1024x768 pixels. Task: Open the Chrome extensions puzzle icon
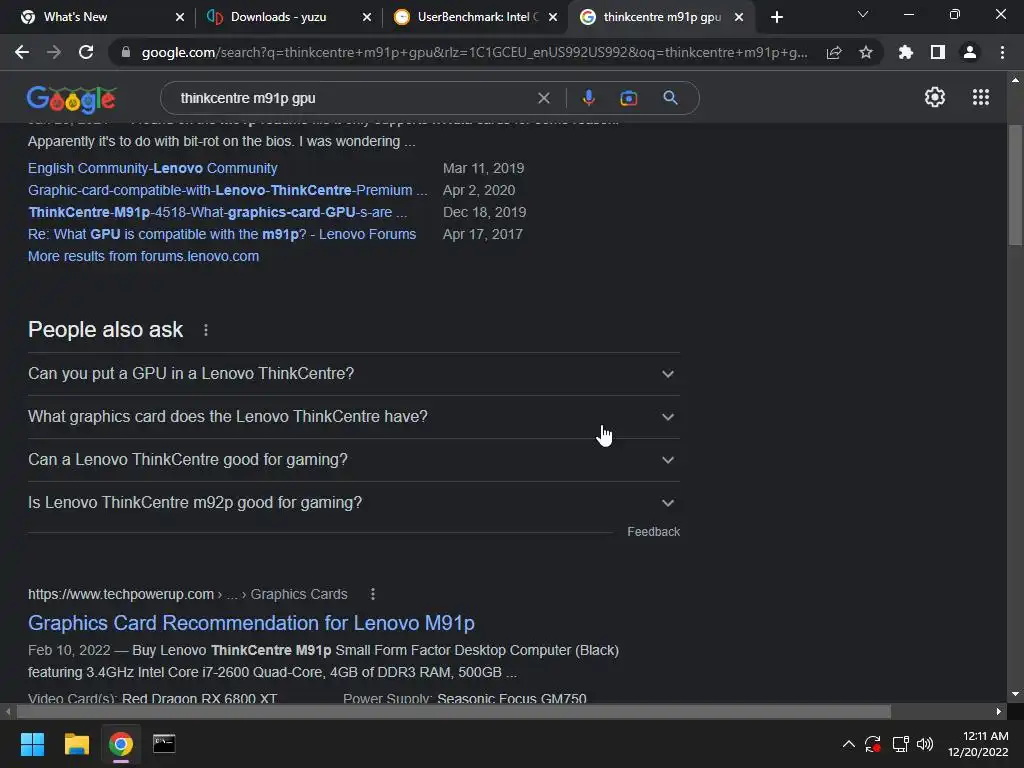click(x=906, y=52)
